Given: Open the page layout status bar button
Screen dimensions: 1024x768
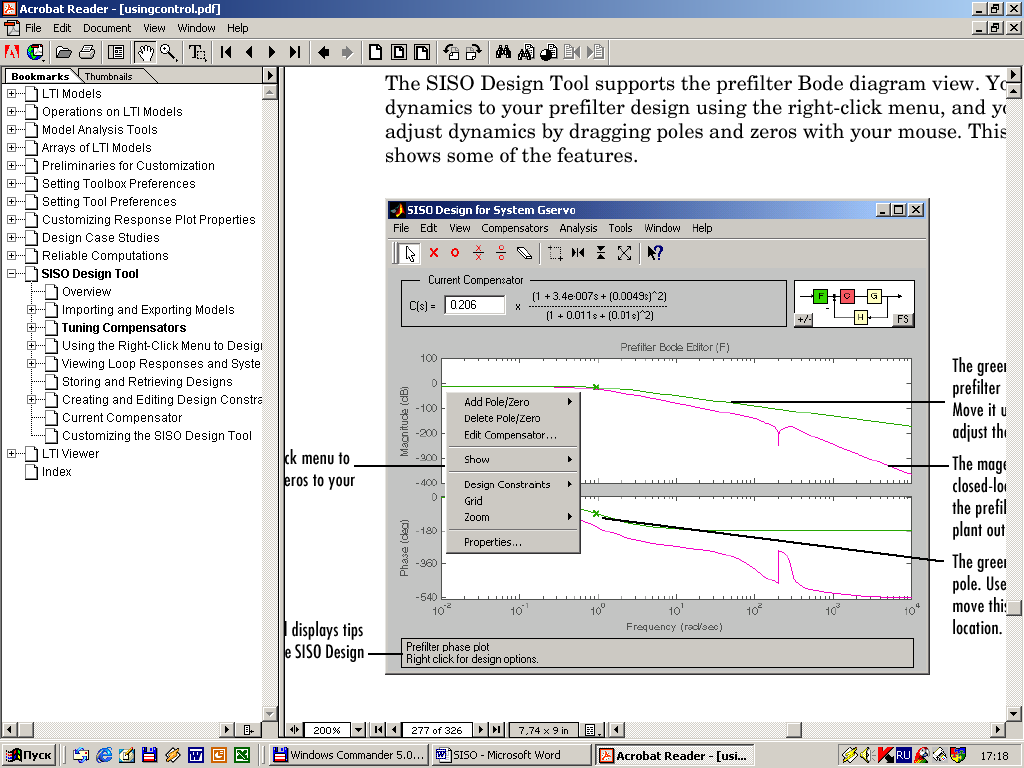Looking at the screenshot, I should point(592,730).
